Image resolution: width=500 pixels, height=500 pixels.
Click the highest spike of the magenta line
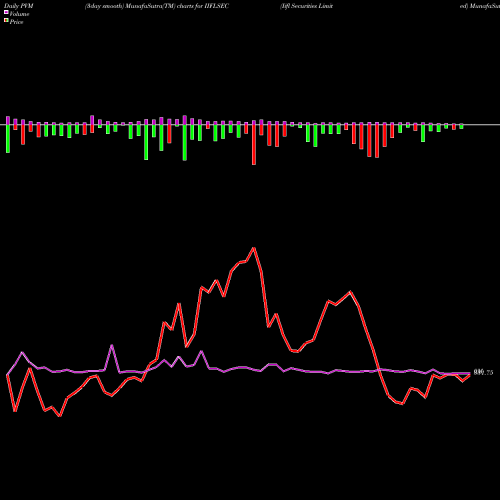pyautogui.click(x=112, y=346)
